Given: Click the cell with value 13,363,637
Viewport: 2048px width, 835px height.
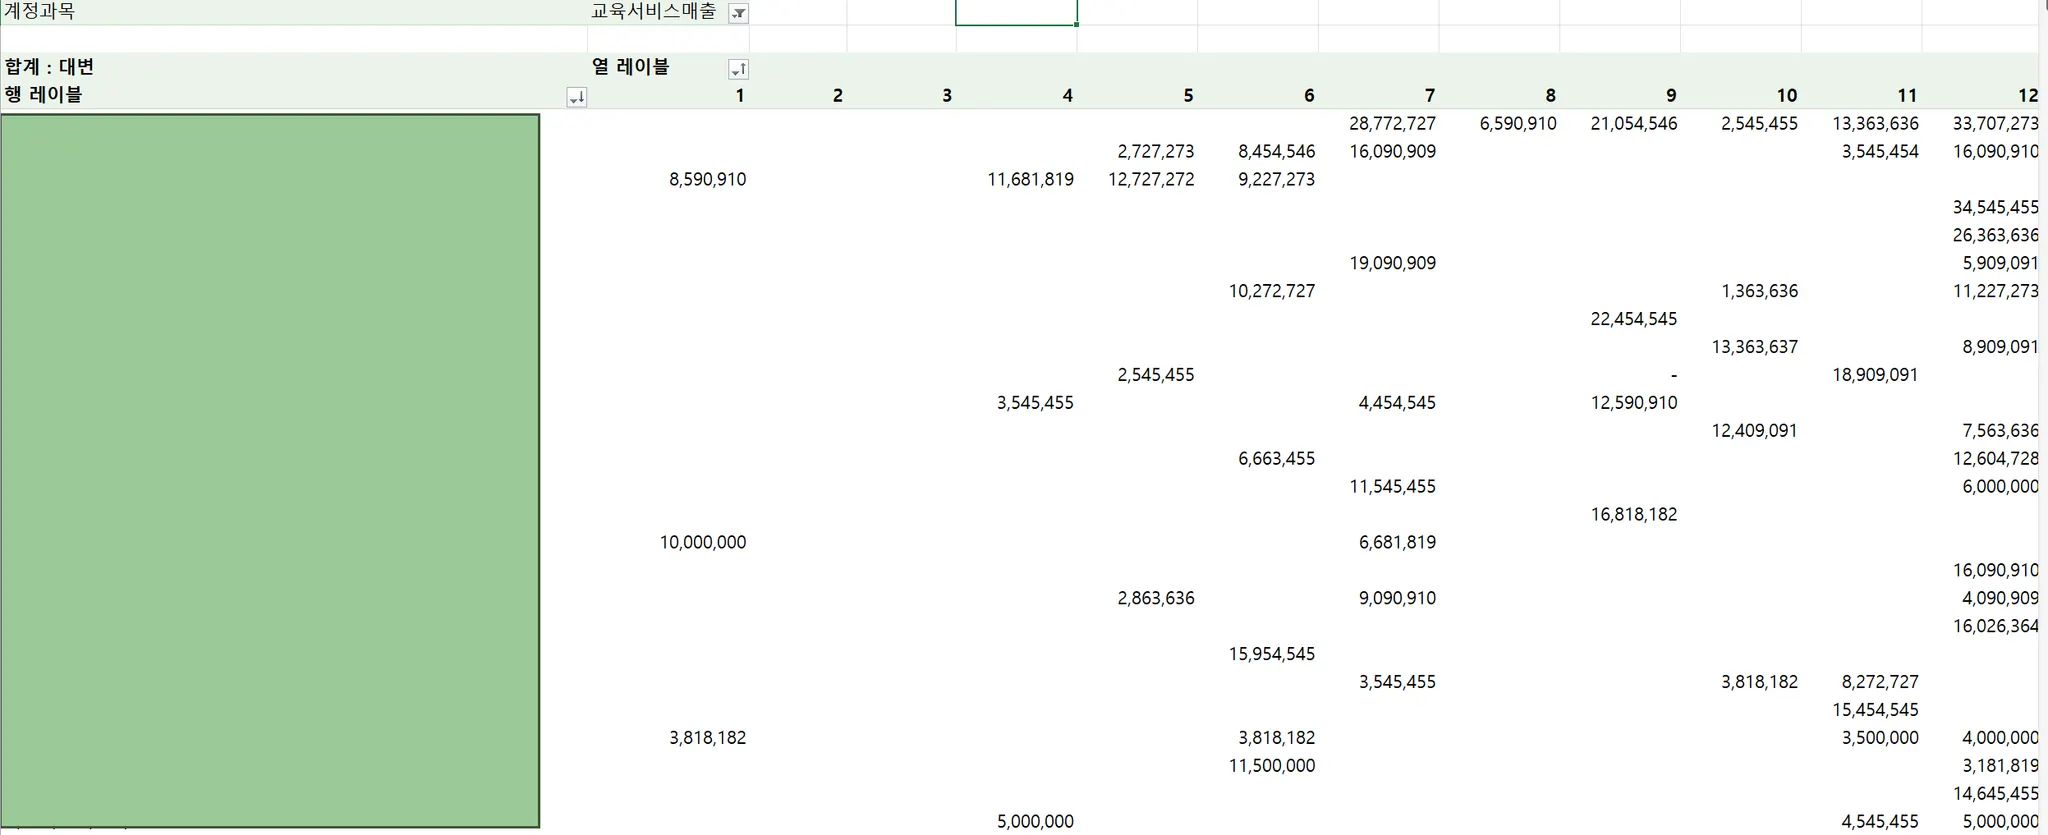Looking at the screenshot, I should click(1754, 348).
